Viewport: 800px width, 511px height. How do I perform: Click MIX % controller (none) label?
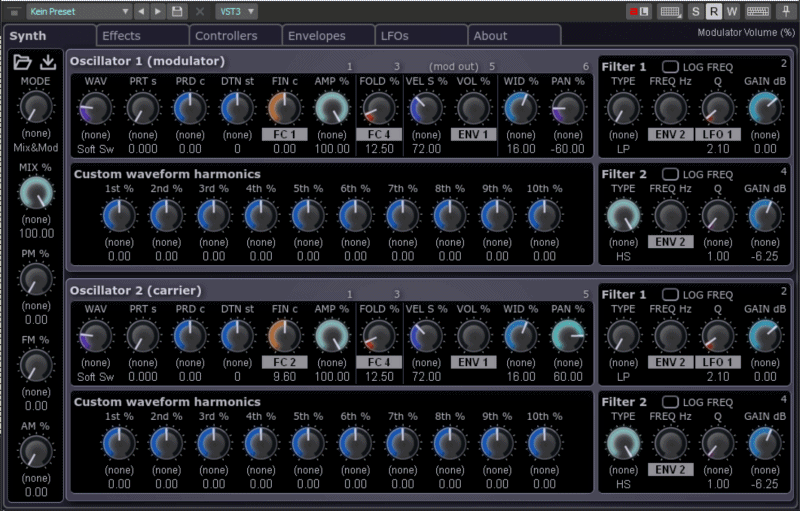pos(36,220)
